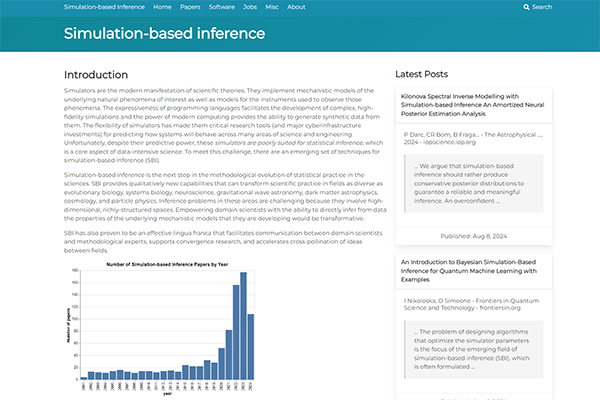The image size is (600, 400).
Task: Open the About page
Action: click(x=296, y=7)
